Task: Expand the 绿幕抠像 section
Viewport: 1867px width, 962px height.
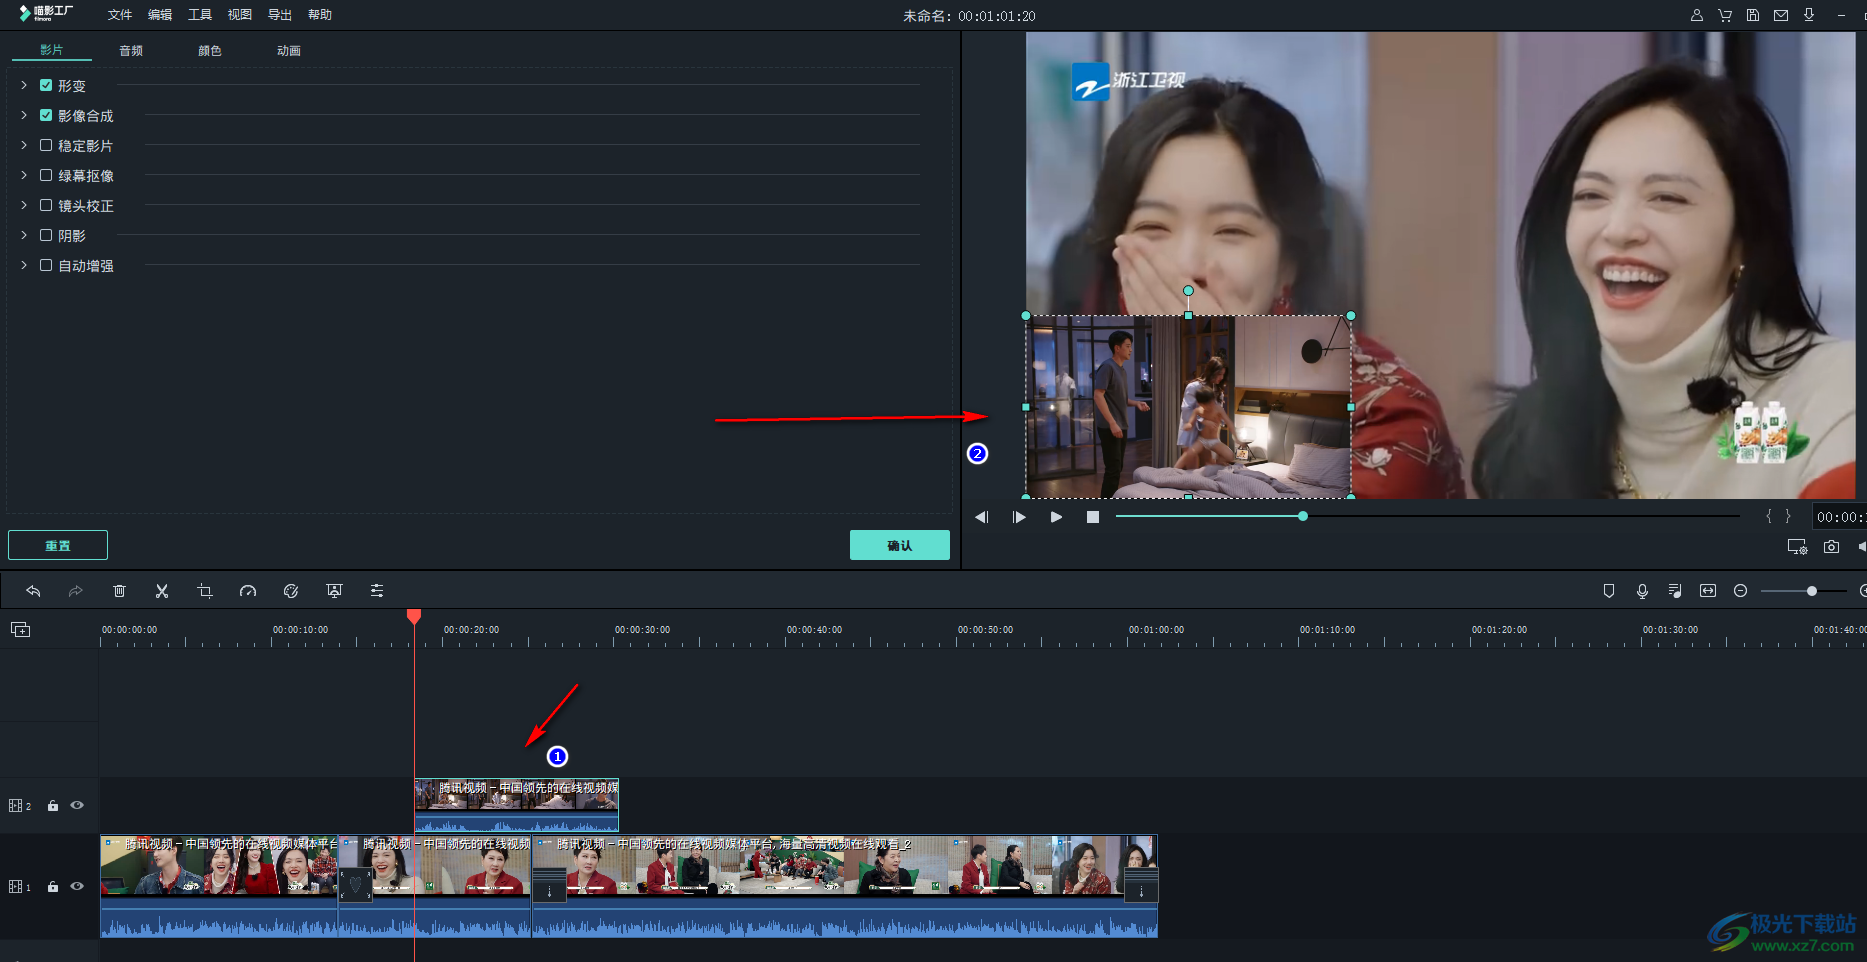Action: (24, 175)
